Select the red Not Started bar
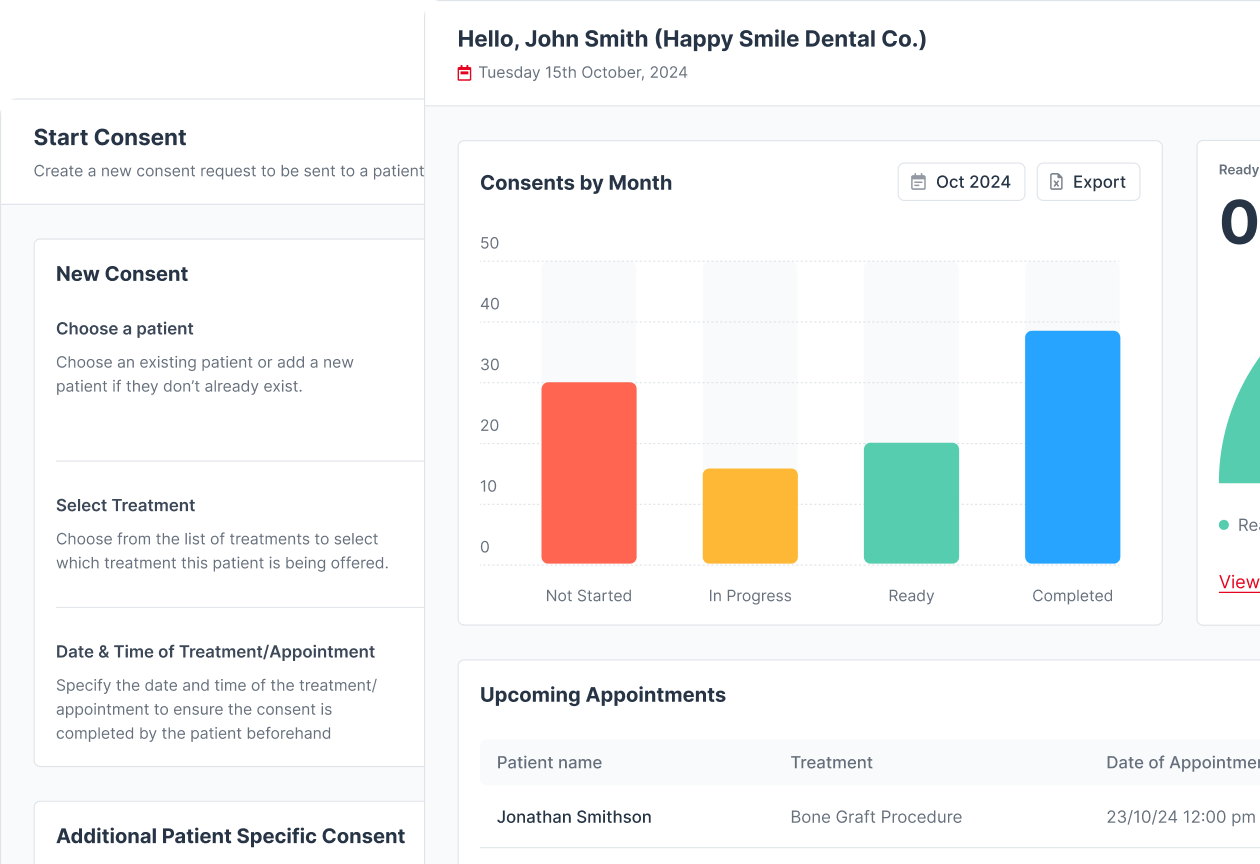The width and height of the screenshot is (1260, 864). click(x=589, y=473)
